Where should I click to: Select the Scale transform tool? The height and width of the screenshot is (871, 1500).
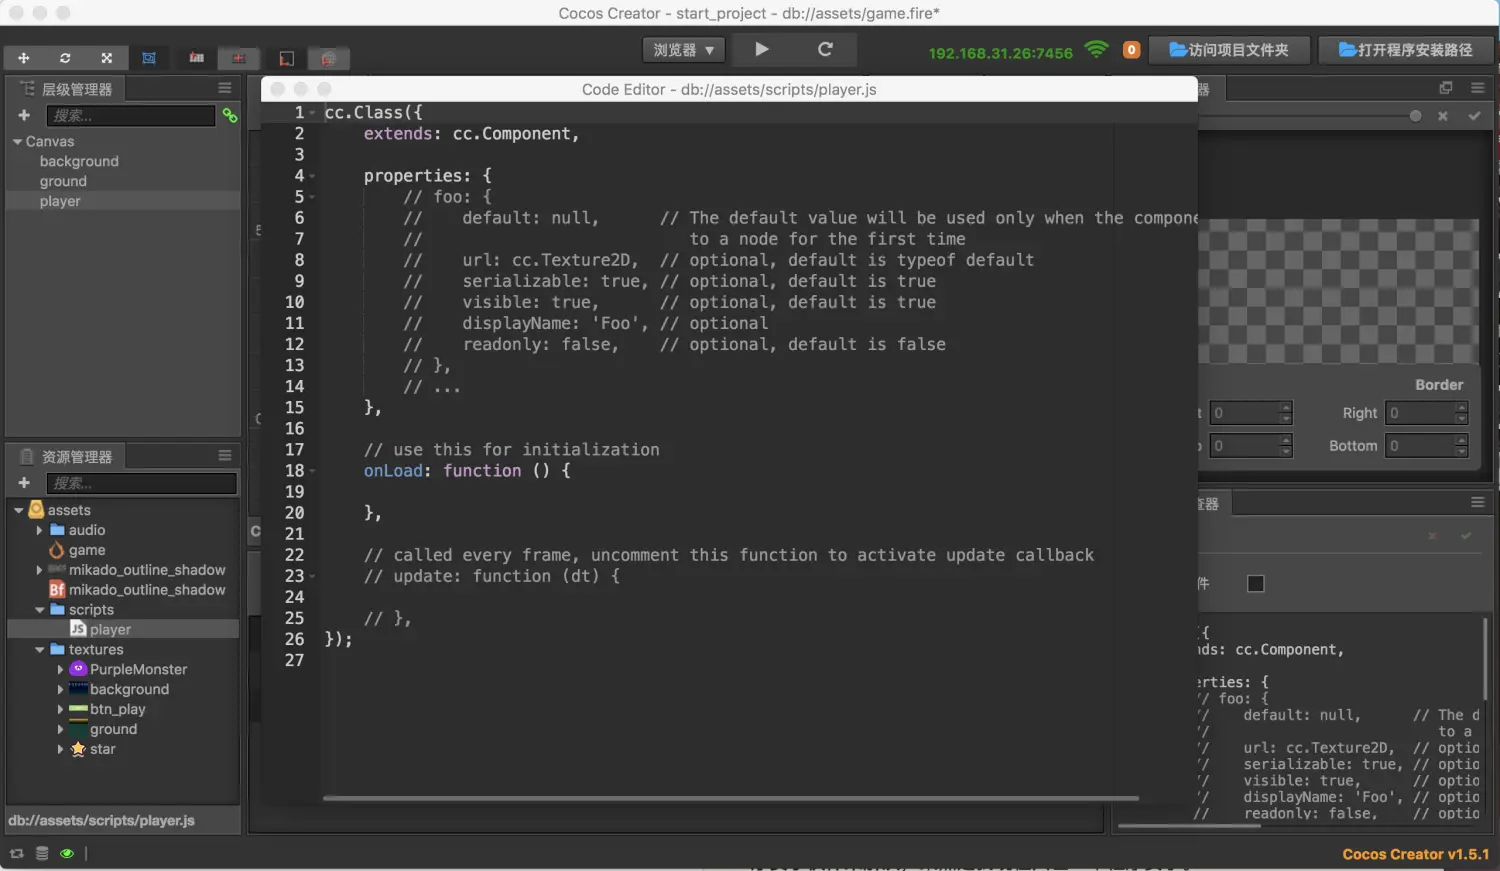pyautogui.click(x=107, y=58)
